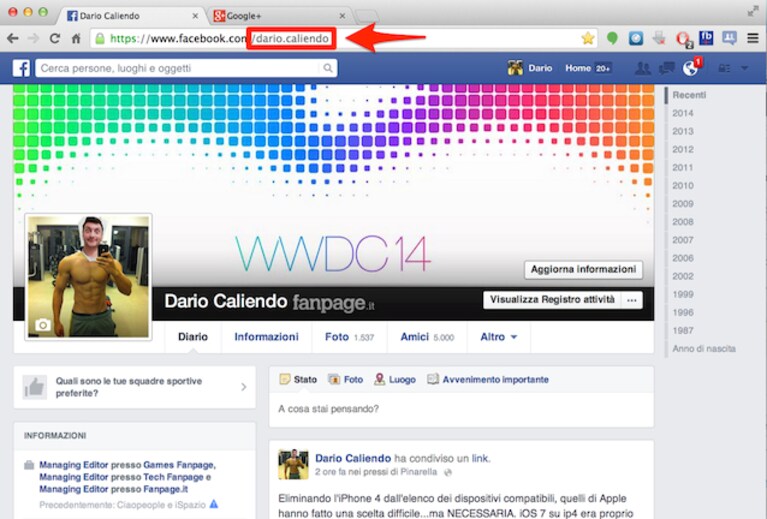Go to Home in the blue bar
This screenshot has height=519, width=767.
click(x=578, y=68)
